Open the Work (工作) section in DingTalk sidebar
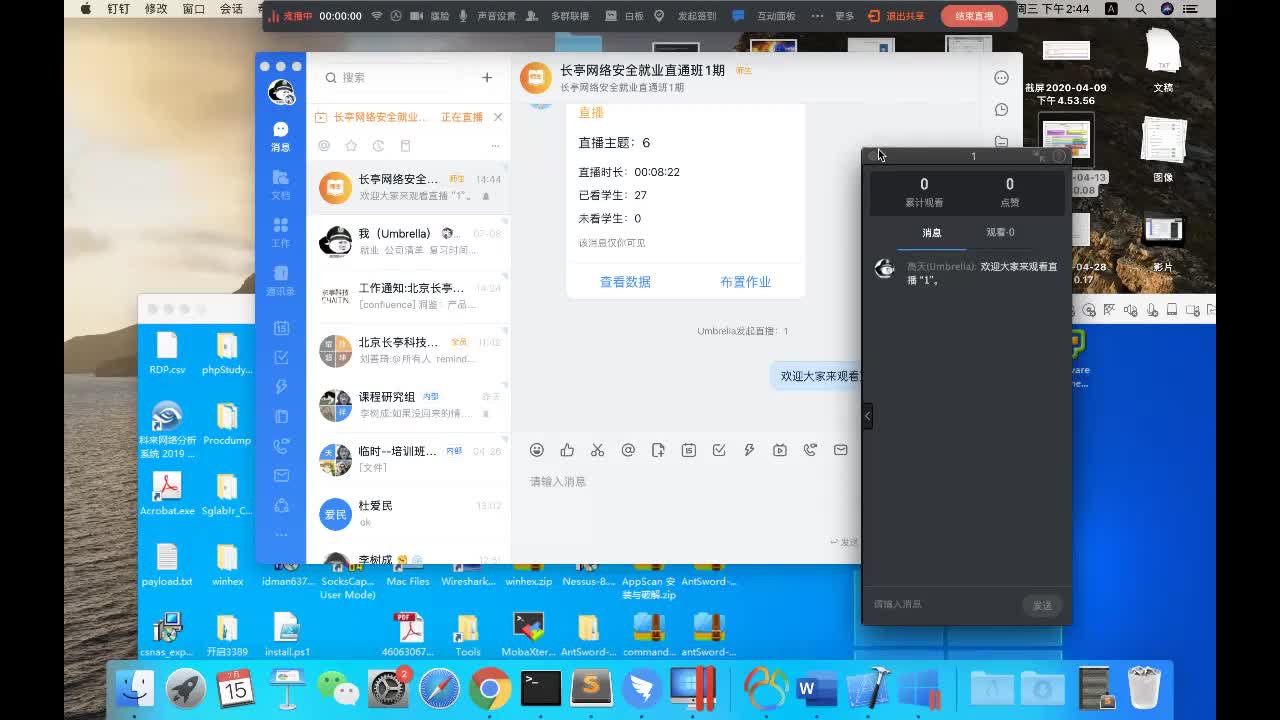The height and width of the screenshot is (720, 1280). point(281,233)
